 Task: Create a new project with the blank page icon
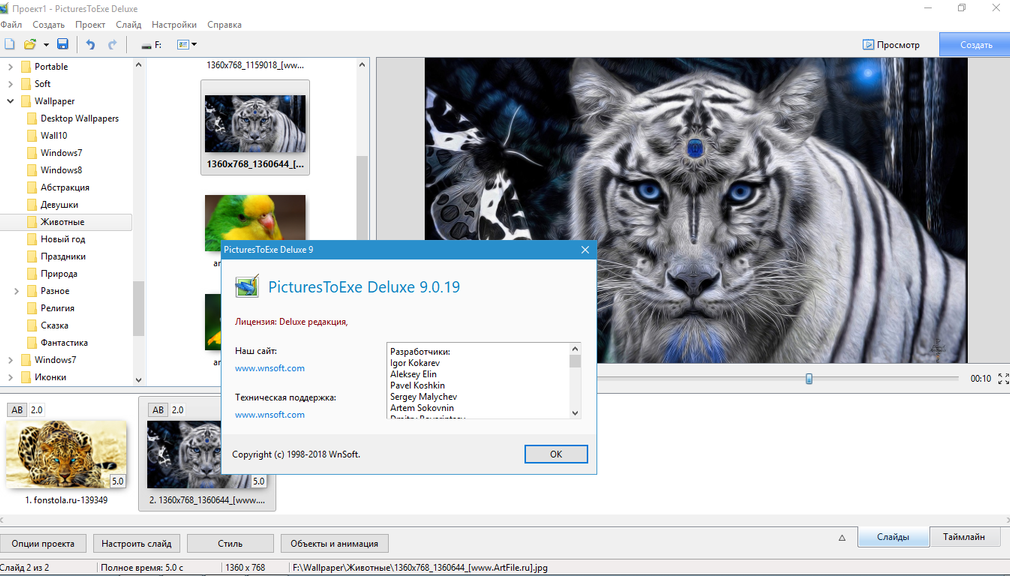point(10,44)
